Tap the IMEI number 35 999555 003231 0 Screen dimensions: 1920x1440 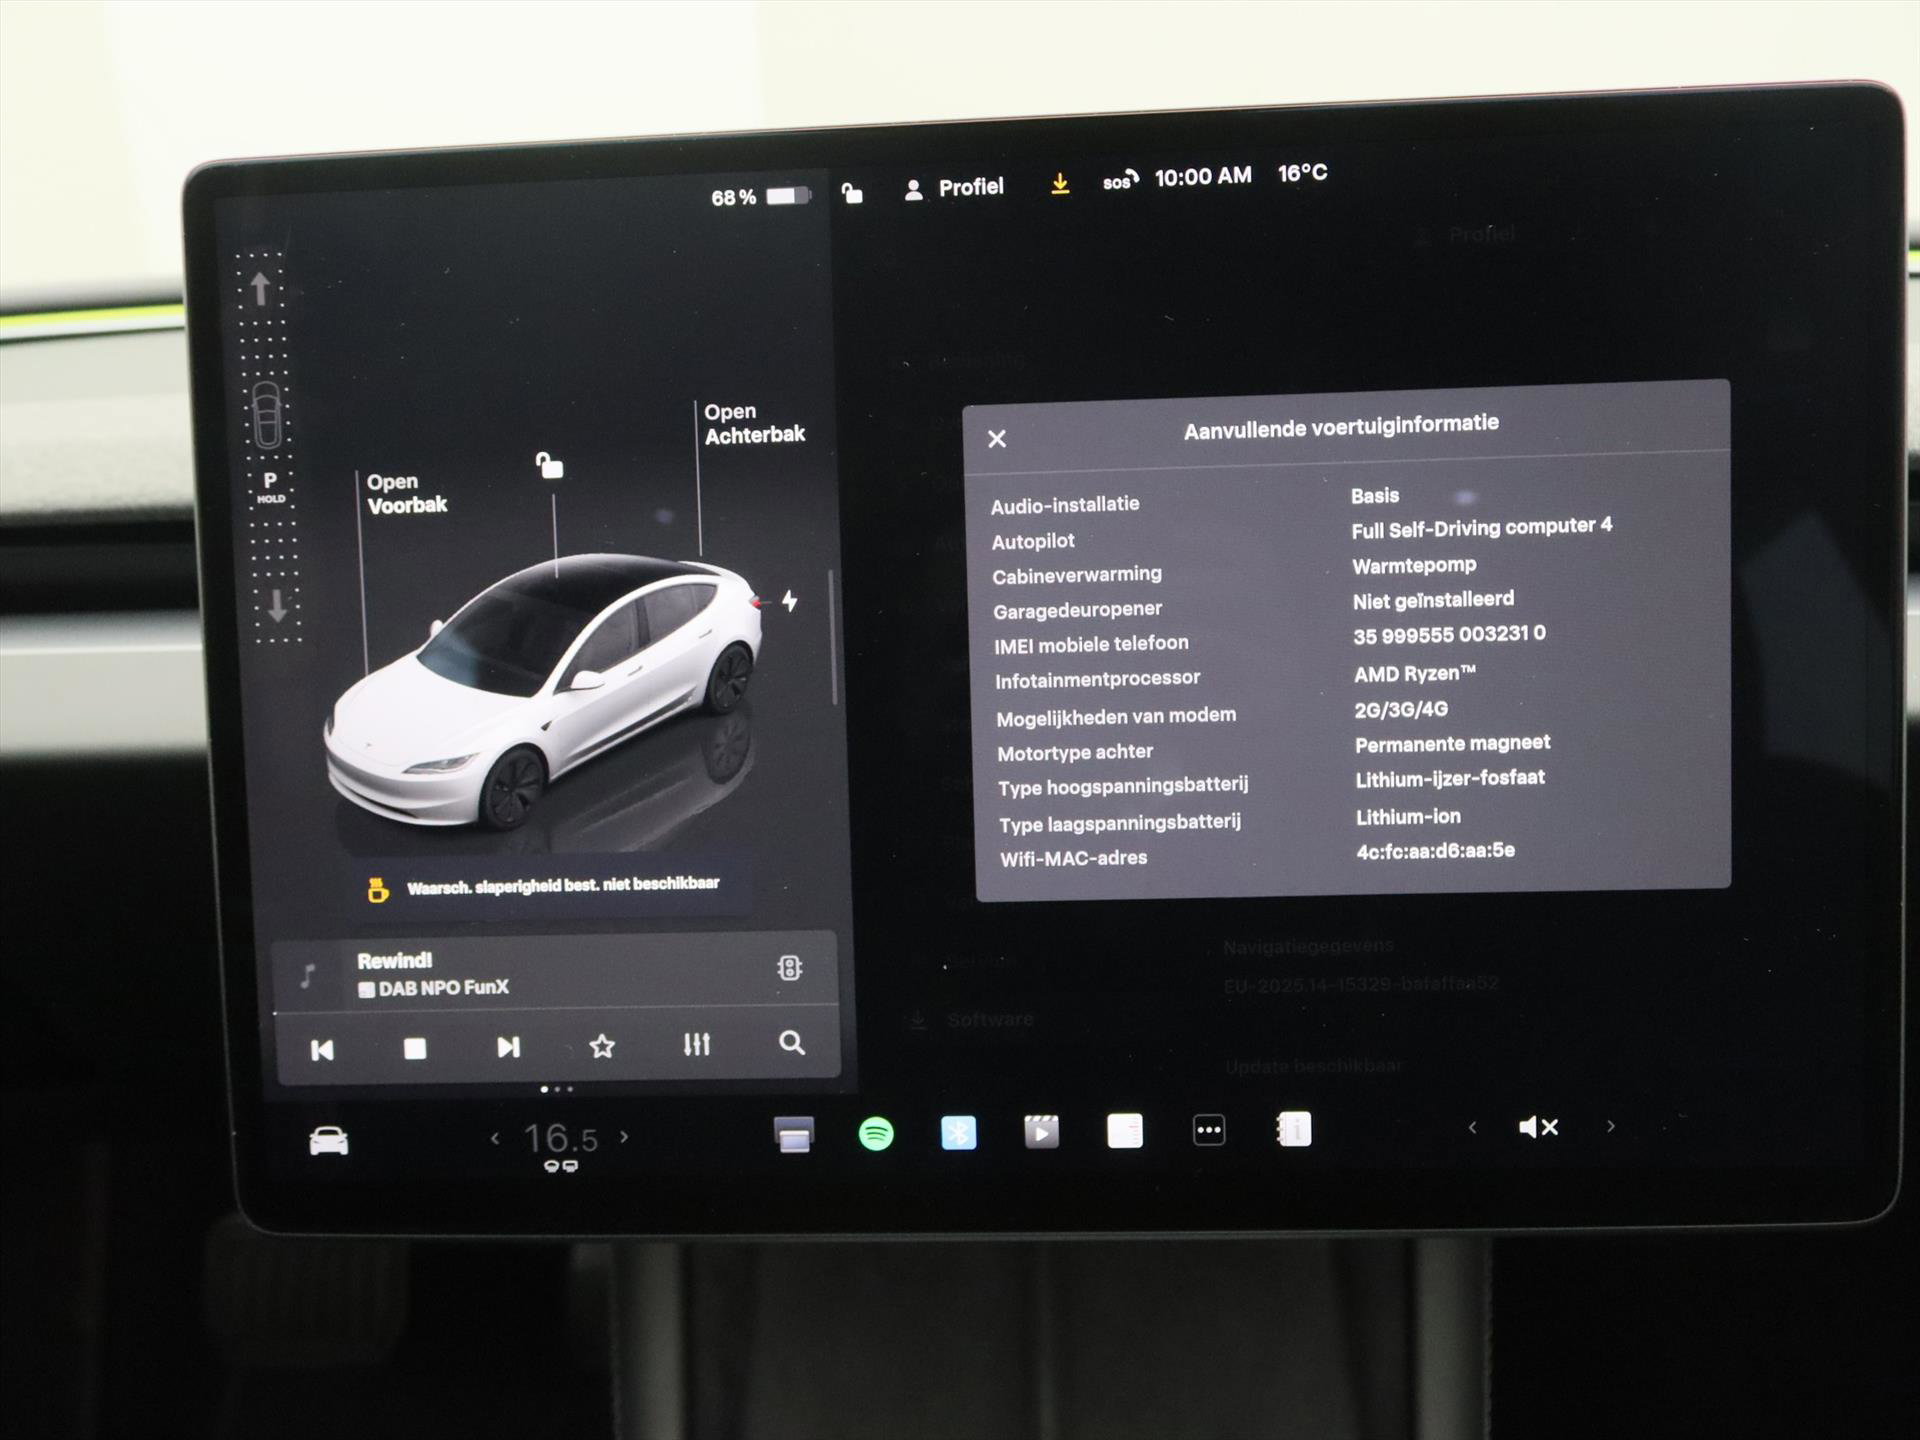[x=1449, y=634]
